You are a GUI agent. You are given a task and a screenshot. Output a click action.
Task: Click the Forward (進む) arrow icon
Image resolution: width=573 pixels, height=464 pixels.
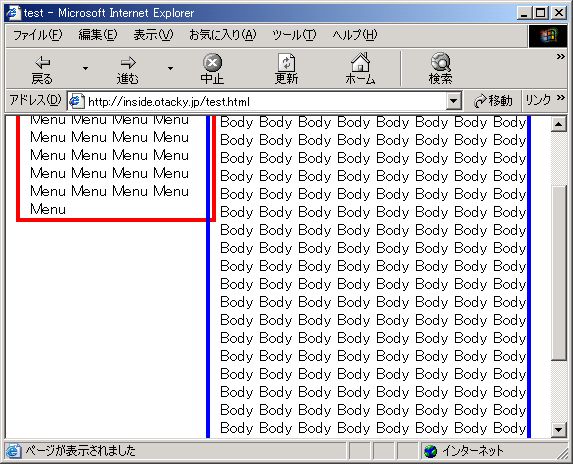[128, 62]
